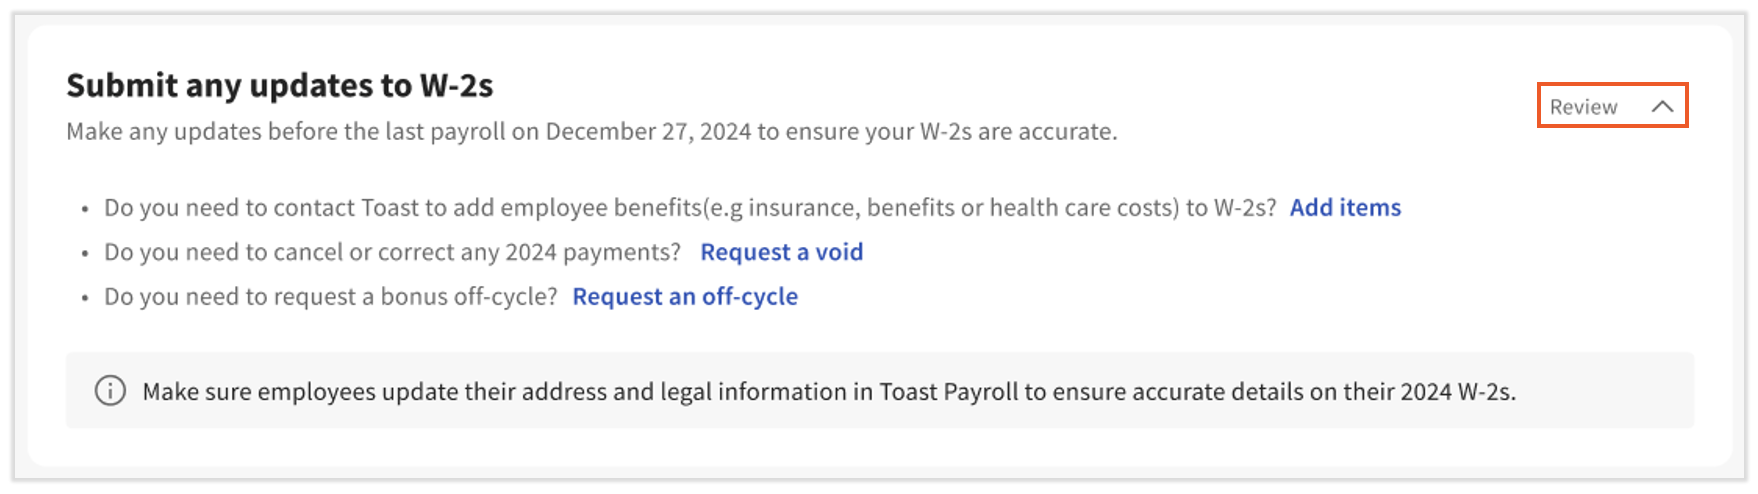
Task: Click the bullet before the bonus off-cycle question
Action: coord(85,298)
